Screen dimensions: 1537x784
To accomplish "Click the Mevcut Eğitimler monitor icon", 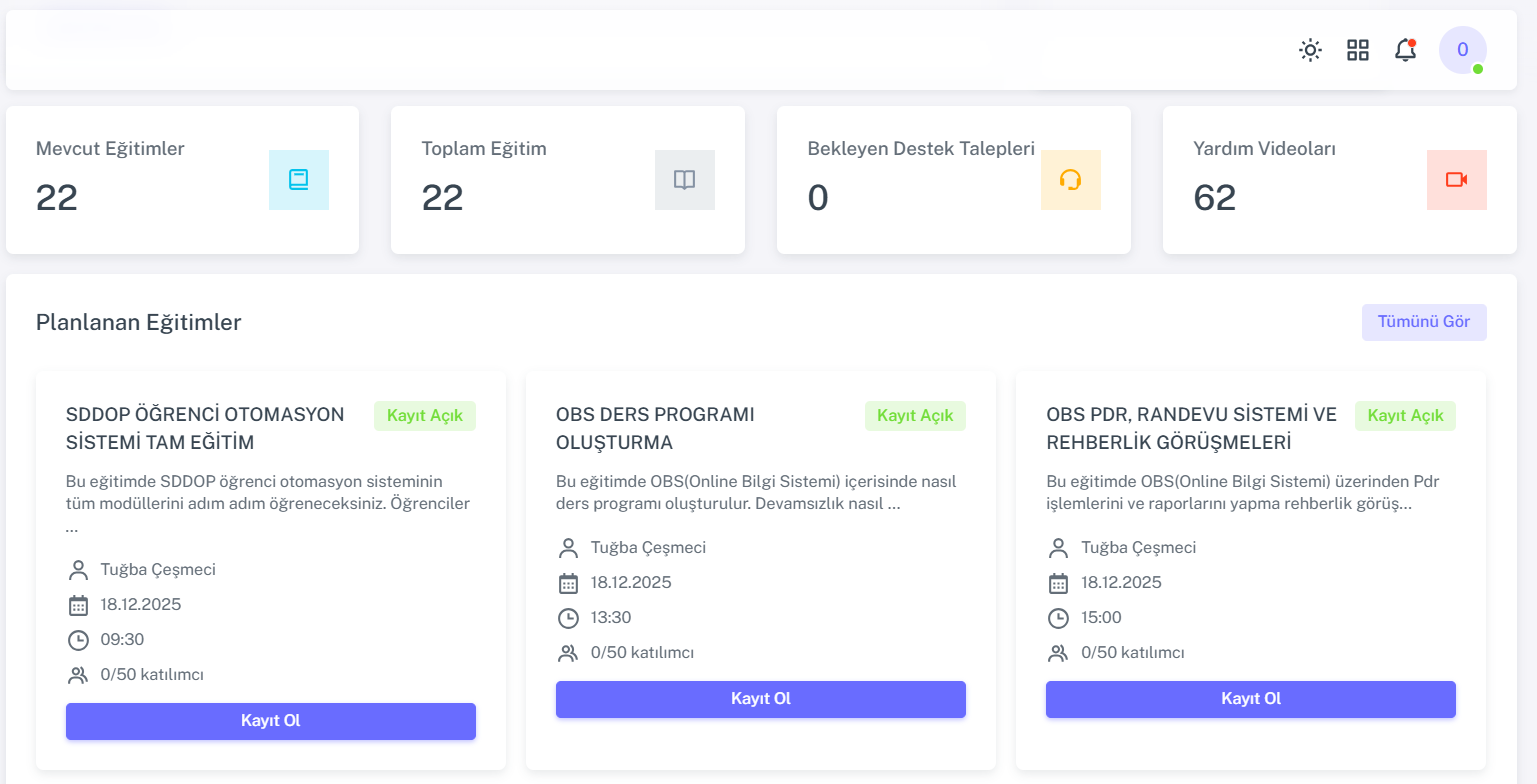I will [298, 180].
